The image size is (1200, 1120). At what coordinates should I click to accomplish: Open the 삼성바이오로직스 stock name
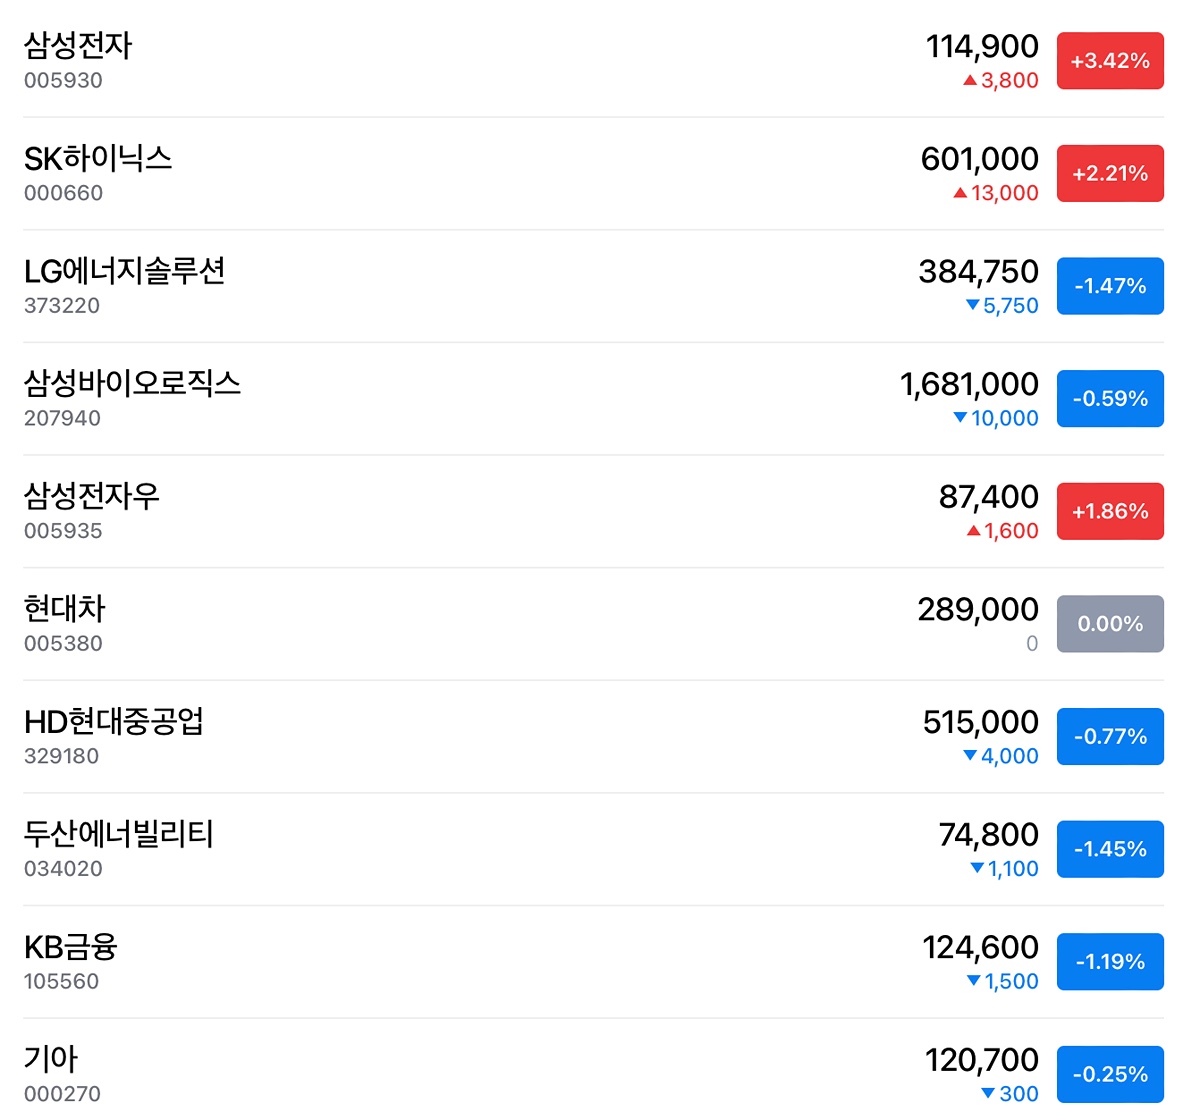click(132, 383)
